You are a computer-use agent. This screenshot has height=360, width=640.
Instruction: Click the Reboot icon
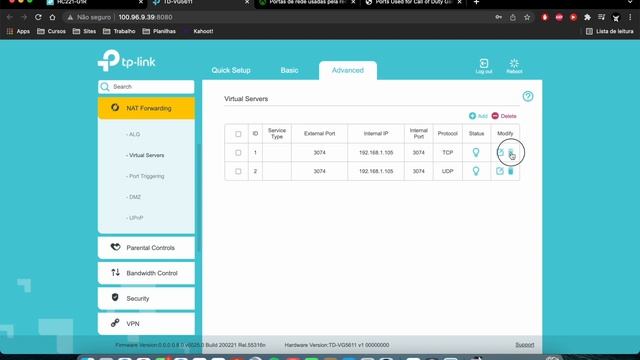(x=514, y=63)
